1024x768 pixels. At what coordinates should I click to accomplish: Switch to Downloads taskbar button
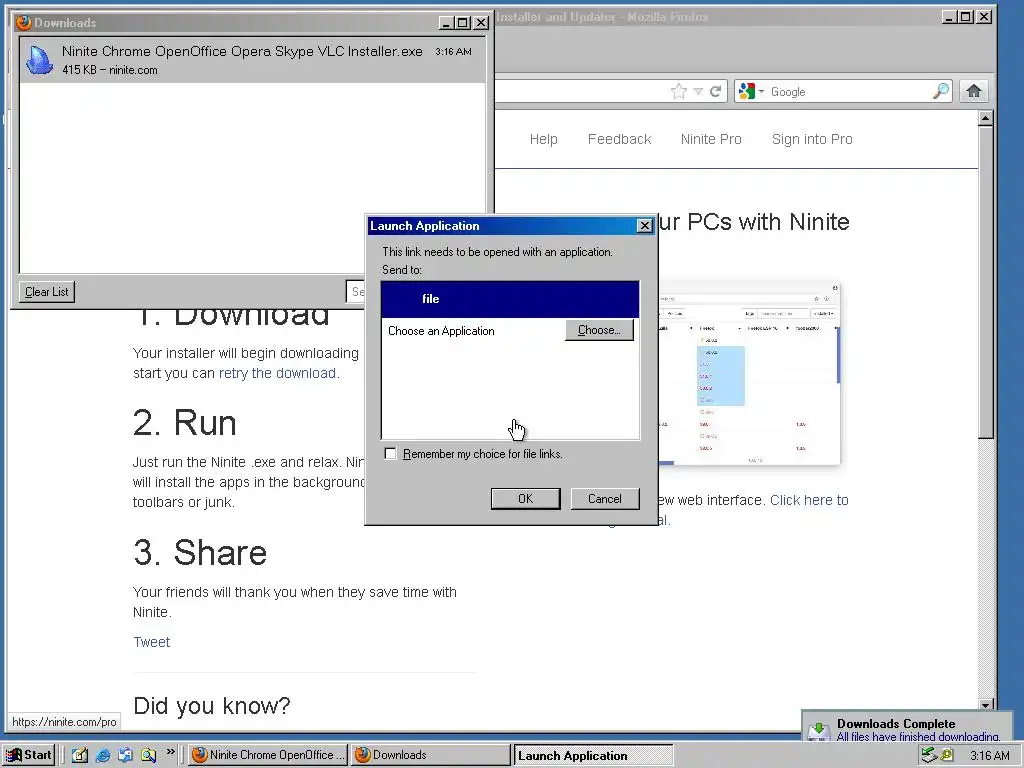point(431,755)
